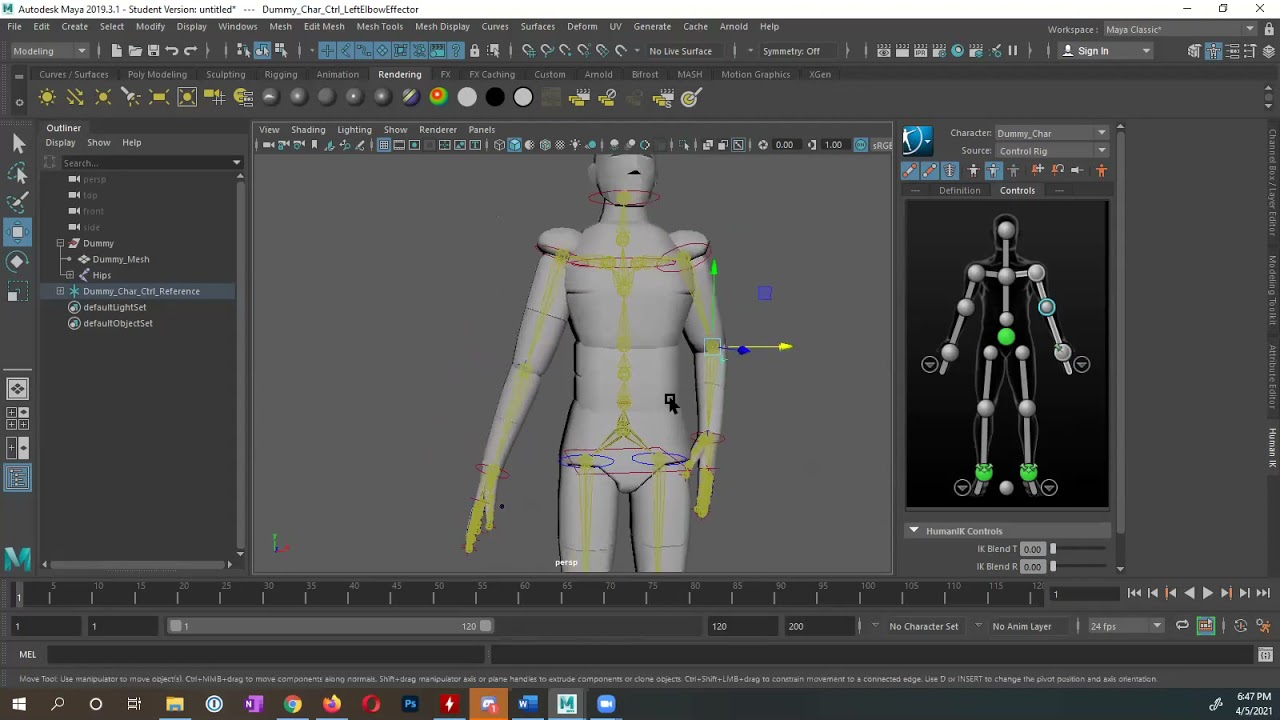Toggle the auto keyframe button

[x=1241, y=626]
